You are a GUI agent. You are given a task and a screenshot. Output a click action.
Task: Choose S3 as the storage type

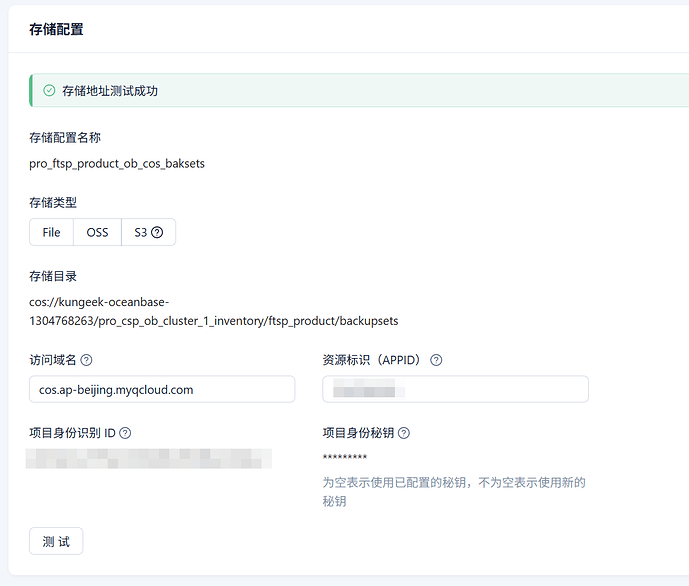pos(141,232)
